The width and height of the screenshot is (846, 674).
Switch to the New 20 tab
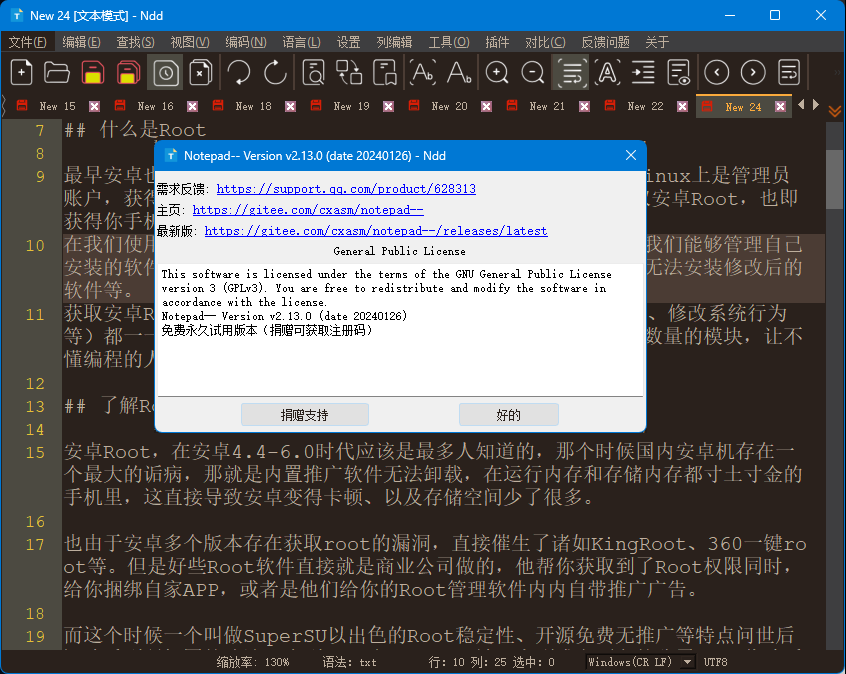pyautogui.click(x=449, y=106)
